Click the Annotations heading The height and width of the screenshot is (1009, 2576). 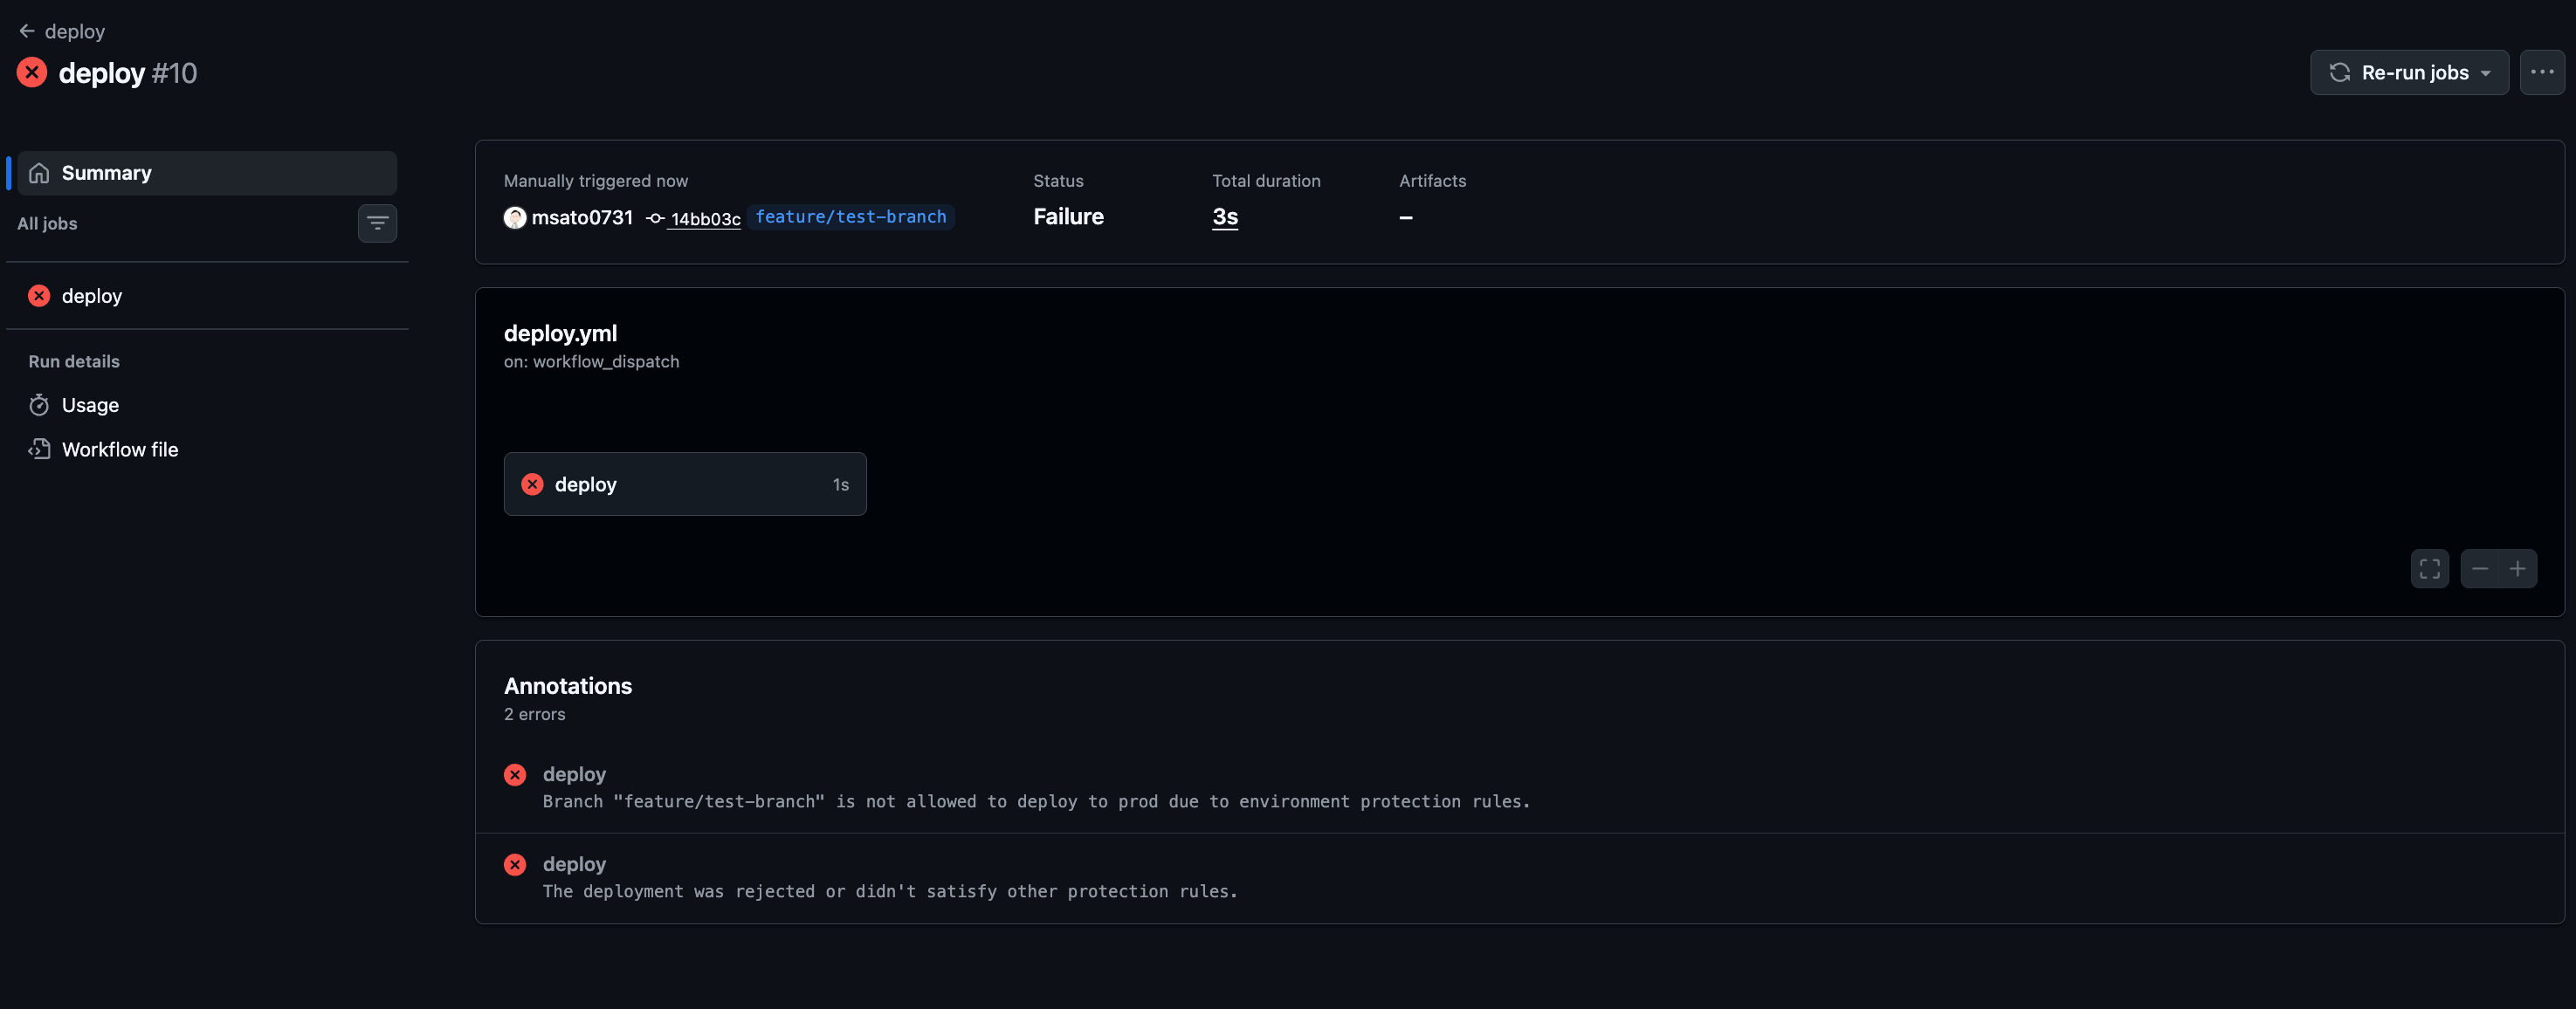[x=568, y=686]
